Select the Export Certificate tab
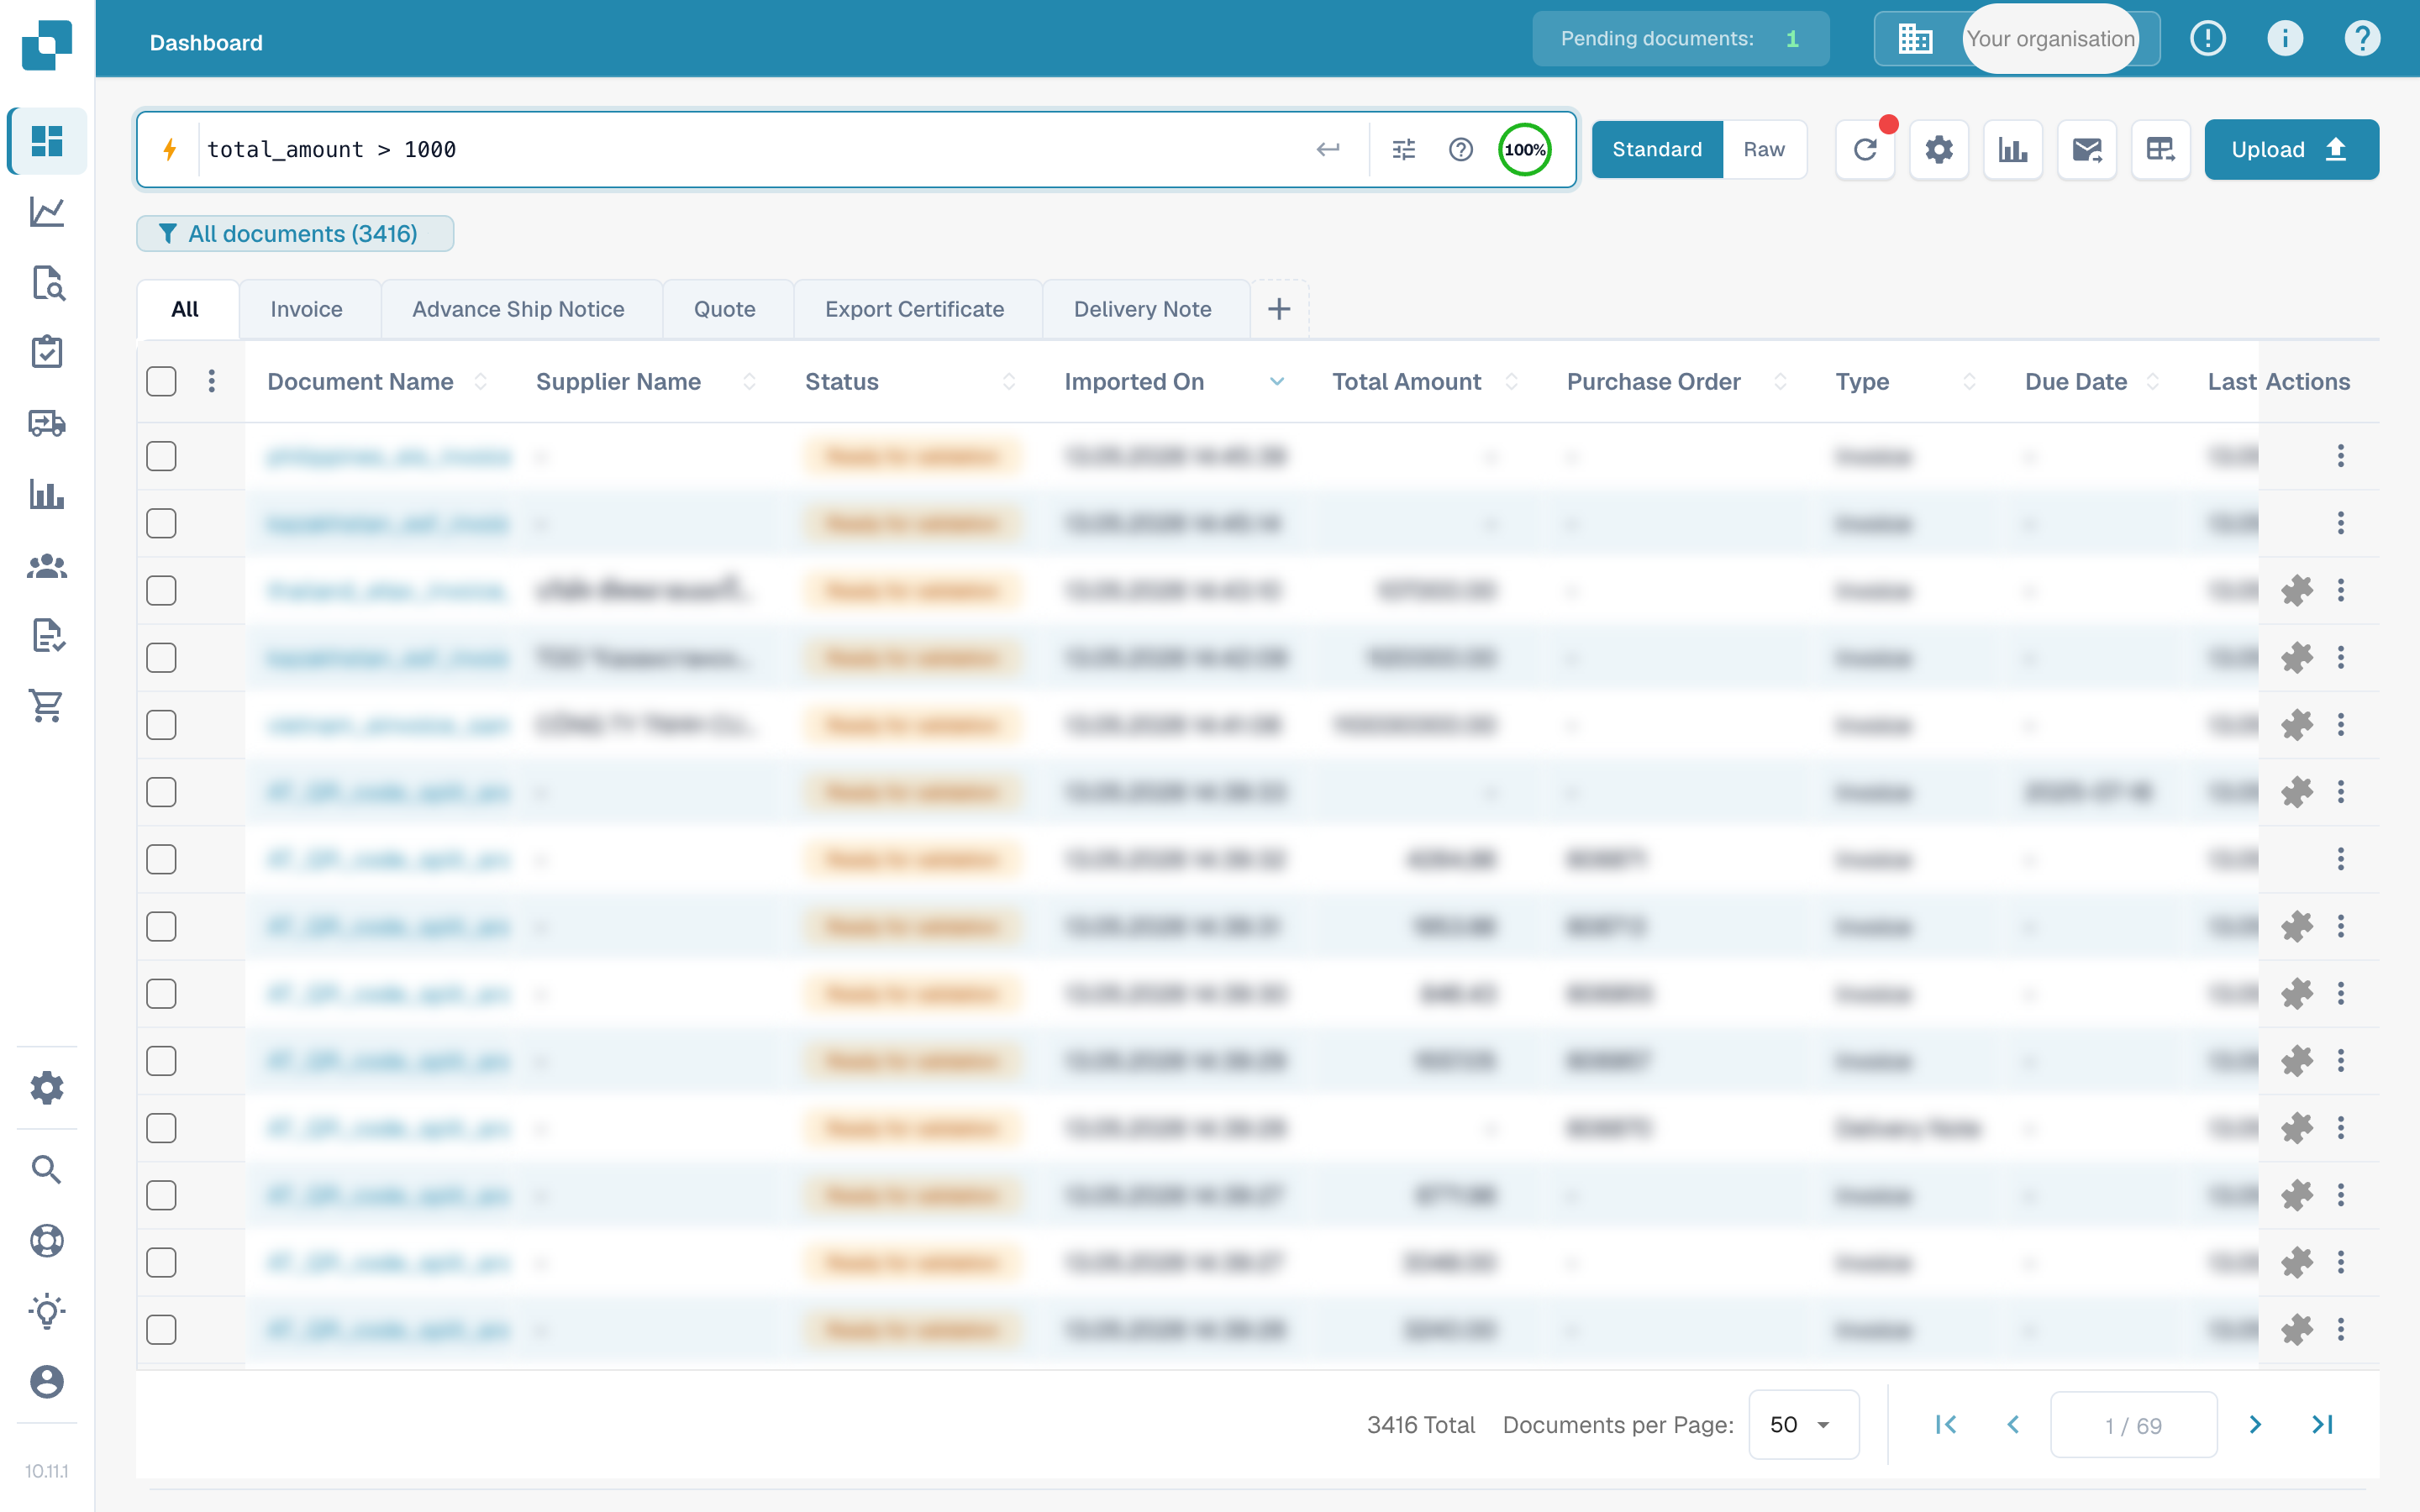The height and width of the screenshot is (1512, 2420). (x=914, y=309)
